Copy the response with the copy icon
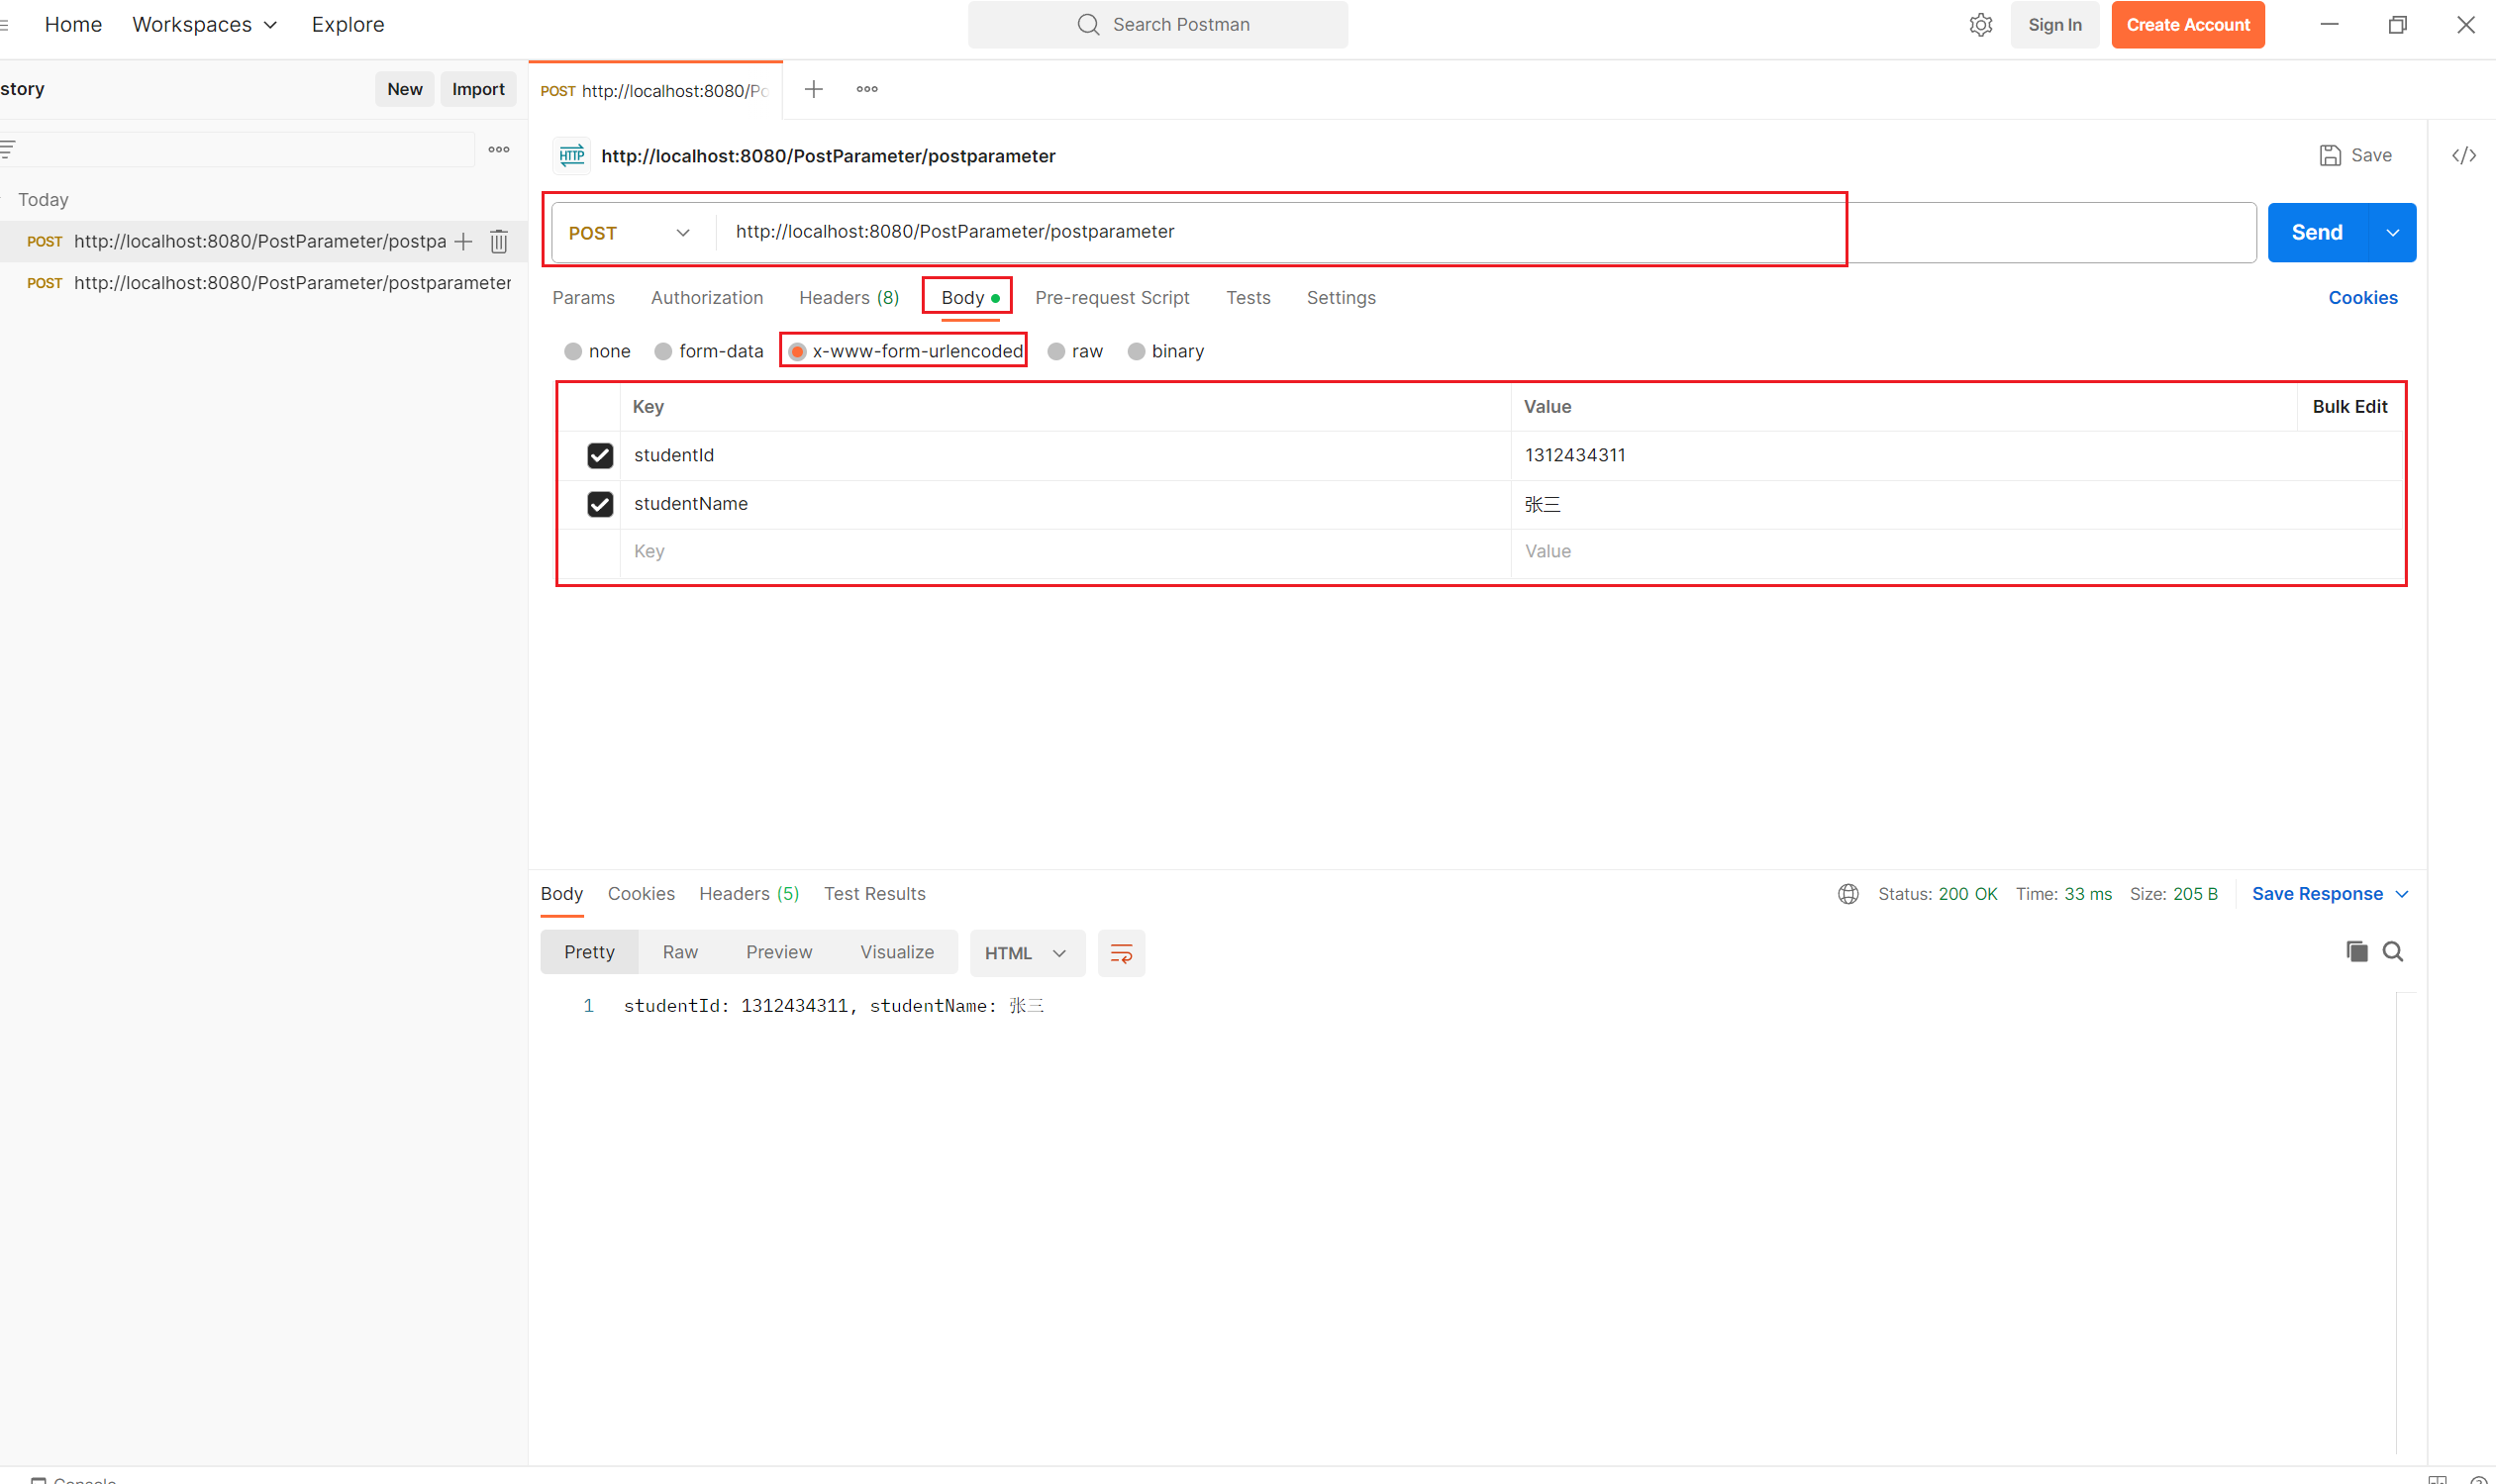The height and width of the screenshot is (1484, 2496). pyautogui.click(x=2356, y=951)
